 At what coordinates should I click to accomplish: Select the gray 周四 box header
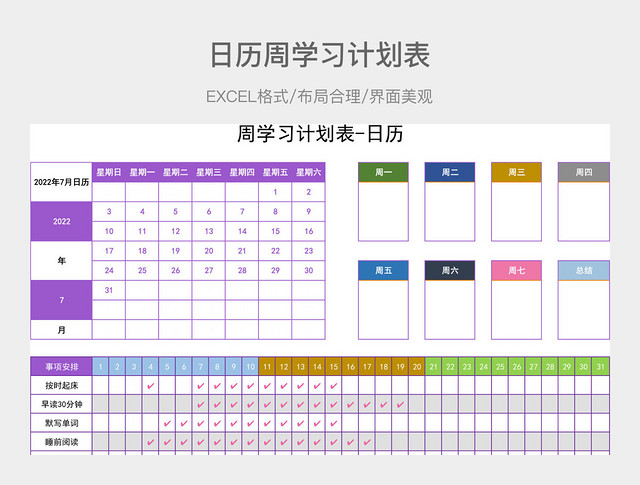coord(584,172)
